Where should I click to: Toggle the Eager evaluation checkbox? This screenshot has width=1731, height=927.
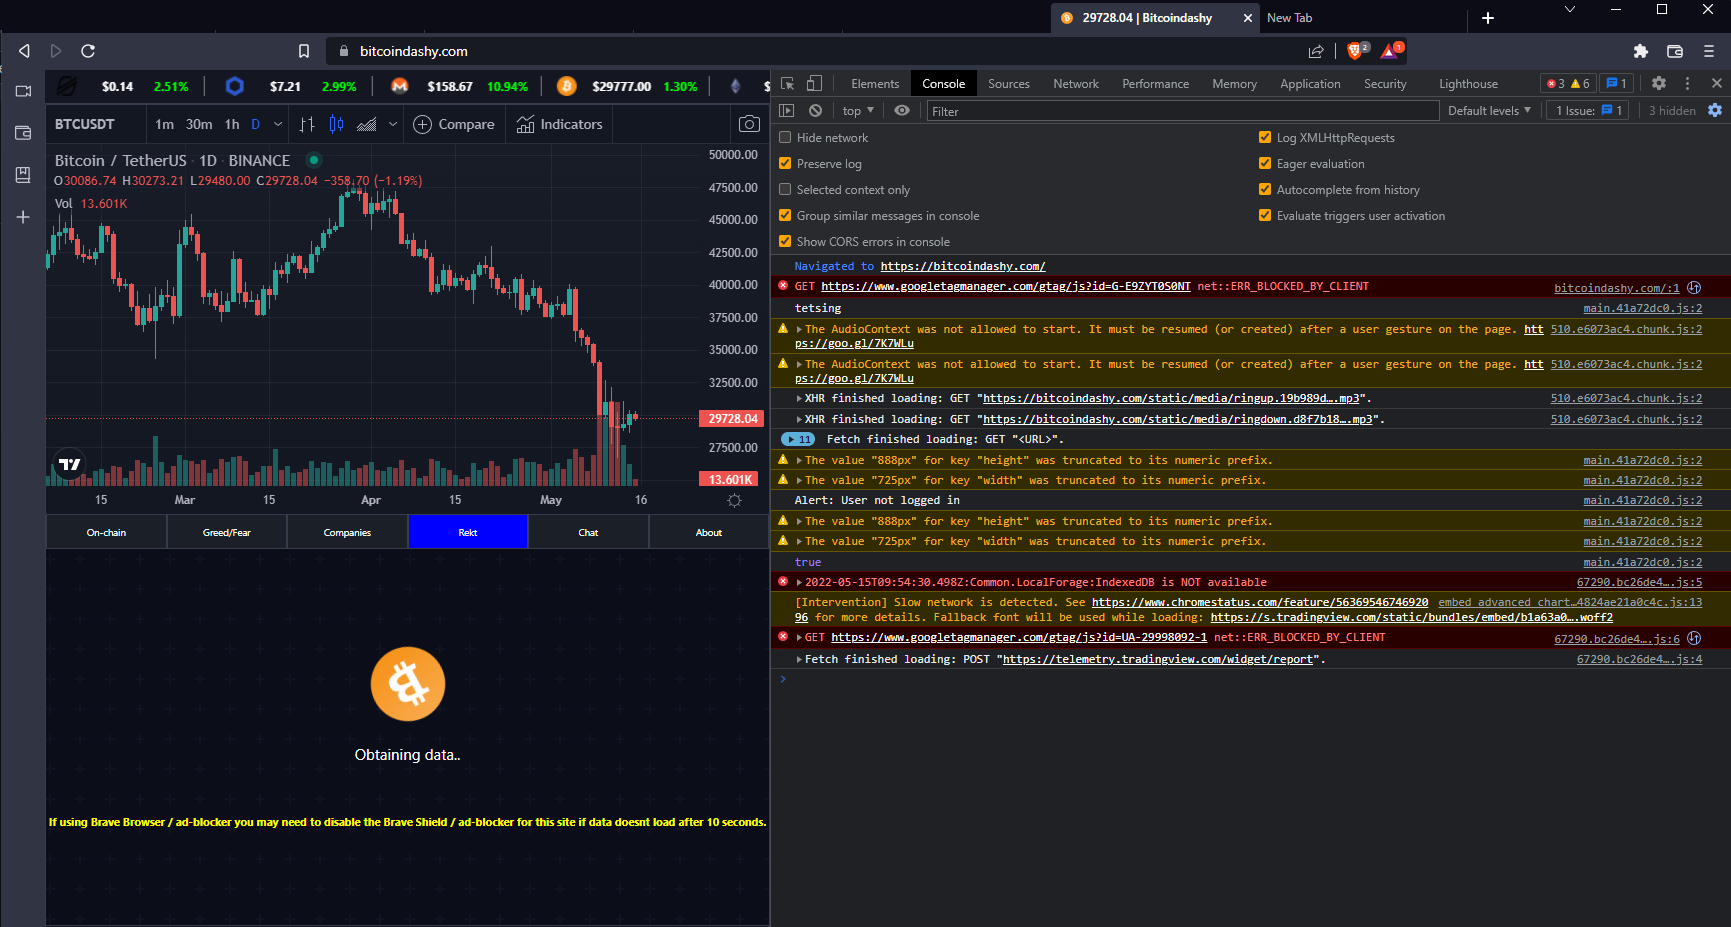coord(1265,164)
